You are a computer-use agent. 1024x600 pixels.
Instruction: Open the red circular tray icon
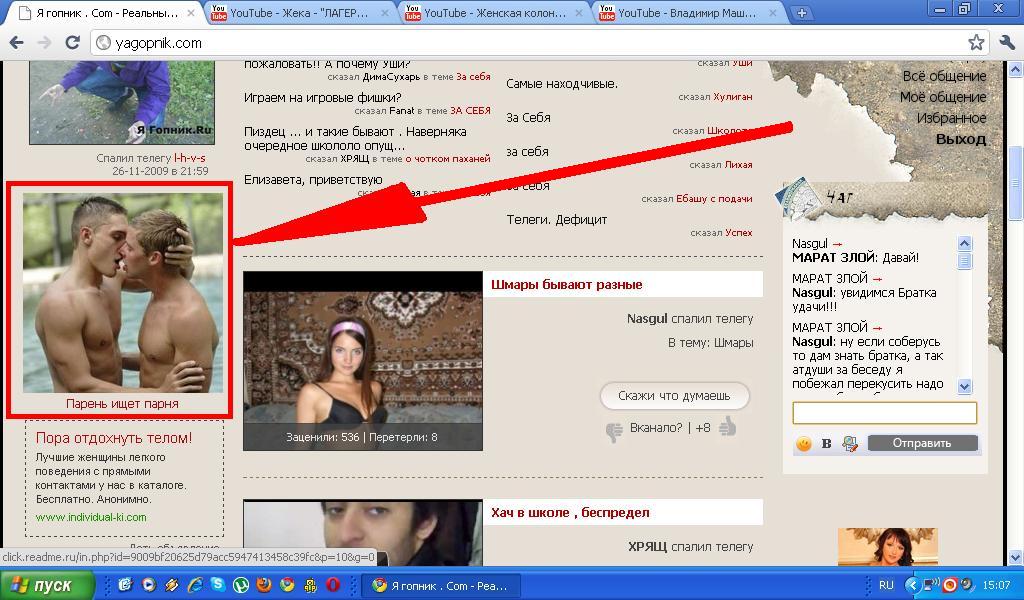tap(950, 585)
